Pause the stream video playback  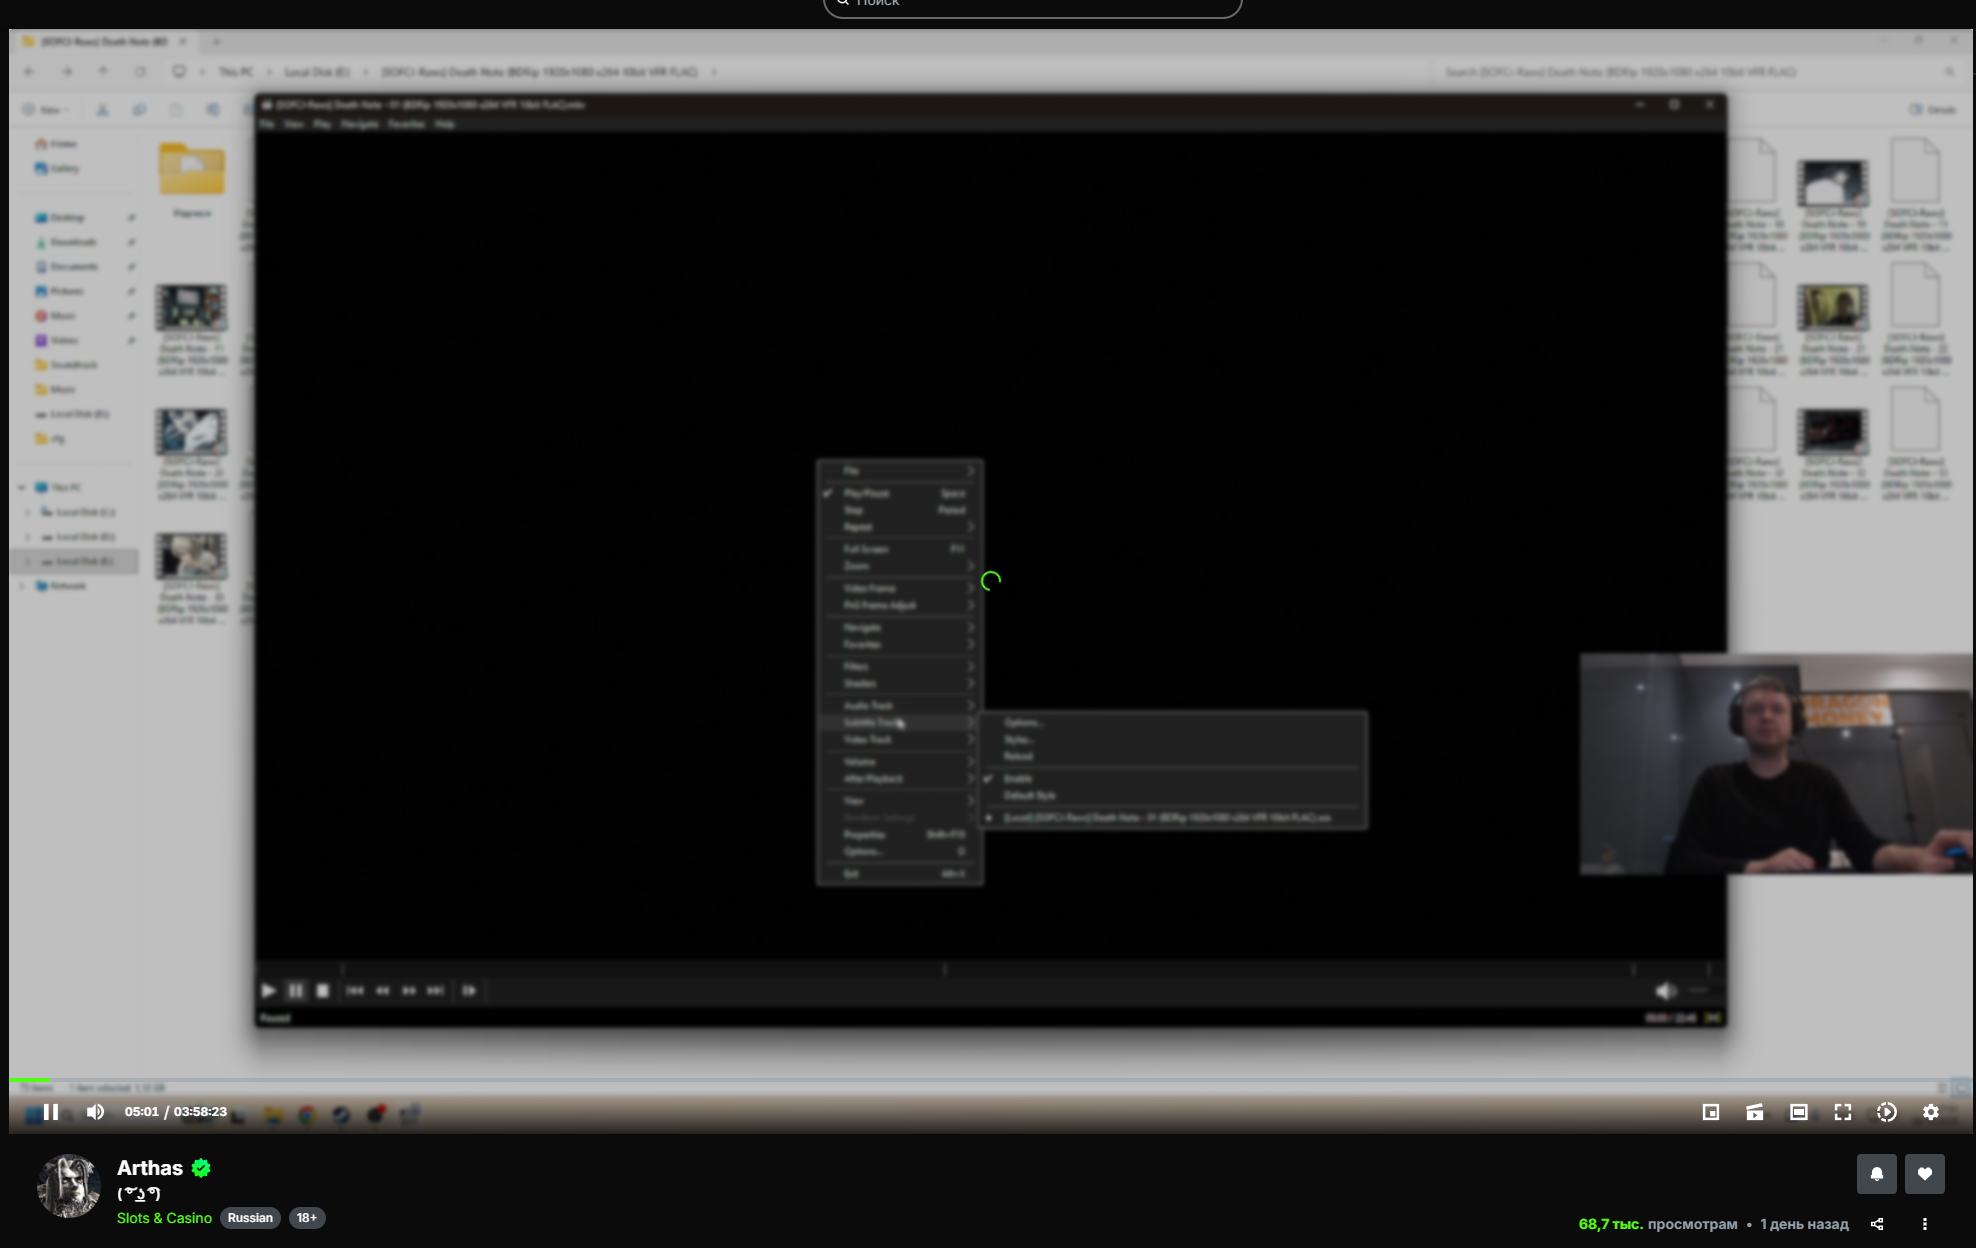[51, 1112]
